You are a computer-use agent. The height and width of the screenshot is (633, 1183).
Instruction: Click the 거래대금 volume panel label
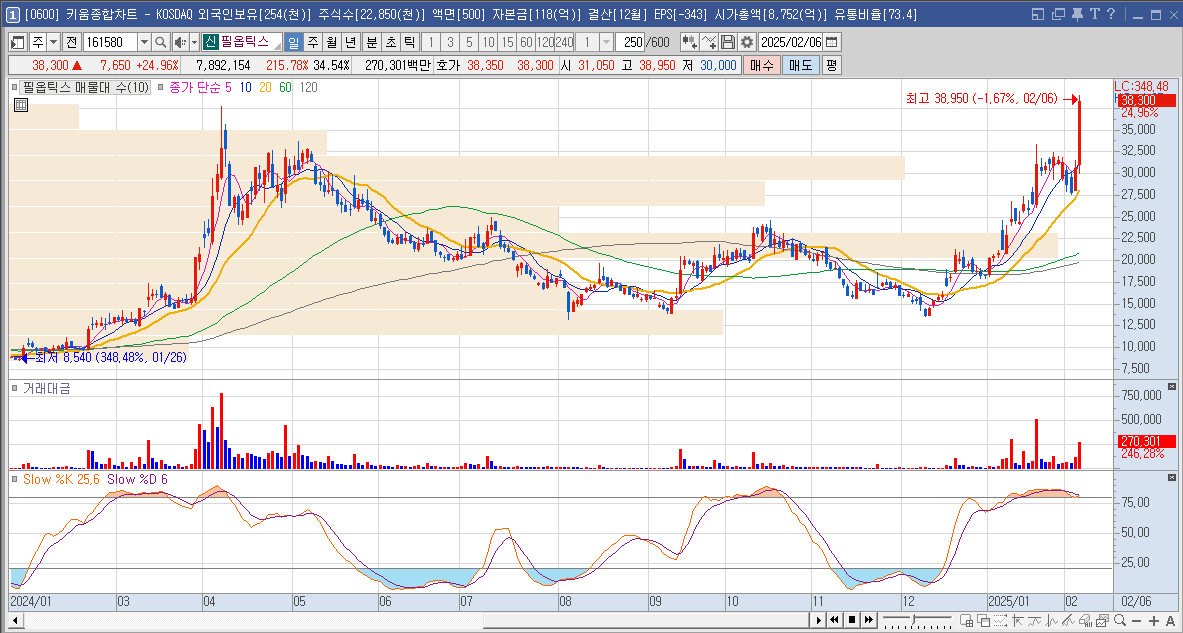[47, 389]
